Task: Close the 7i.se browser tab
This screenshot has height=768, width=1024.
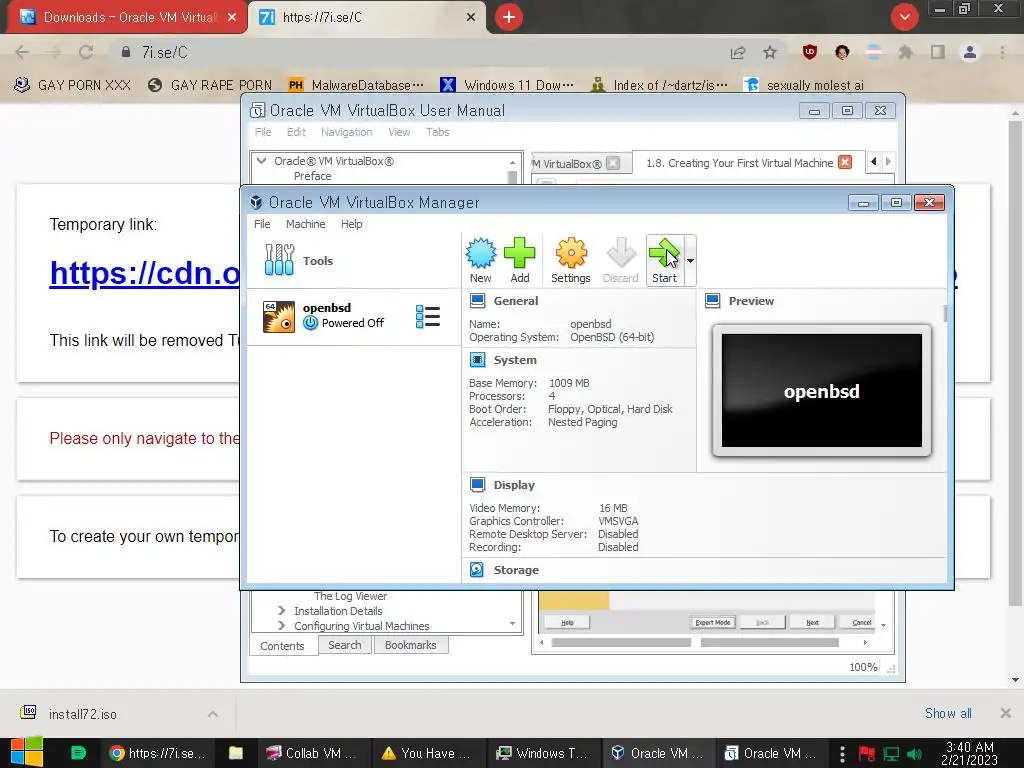Action: point(470,18)
